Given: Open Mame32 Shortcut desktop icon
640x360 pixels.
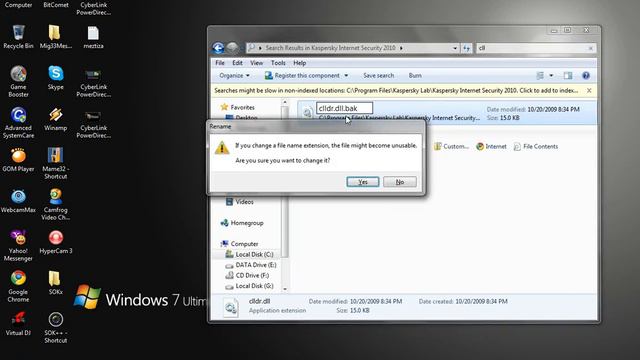Looking at the screenshot, I should coord(56,163).
